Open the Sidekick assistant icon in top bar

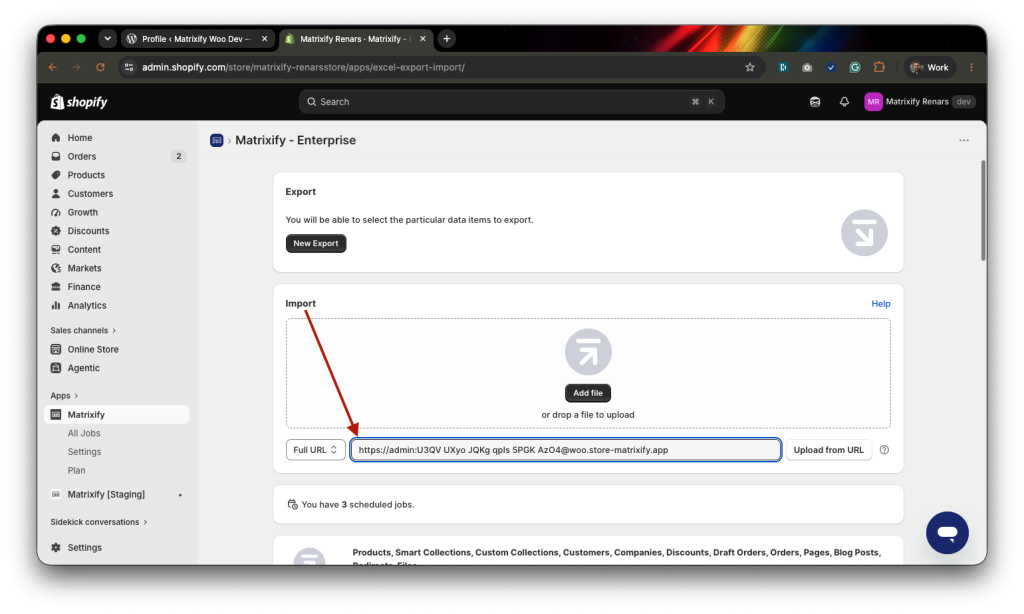pyautogui.click(x=815, y=102)
